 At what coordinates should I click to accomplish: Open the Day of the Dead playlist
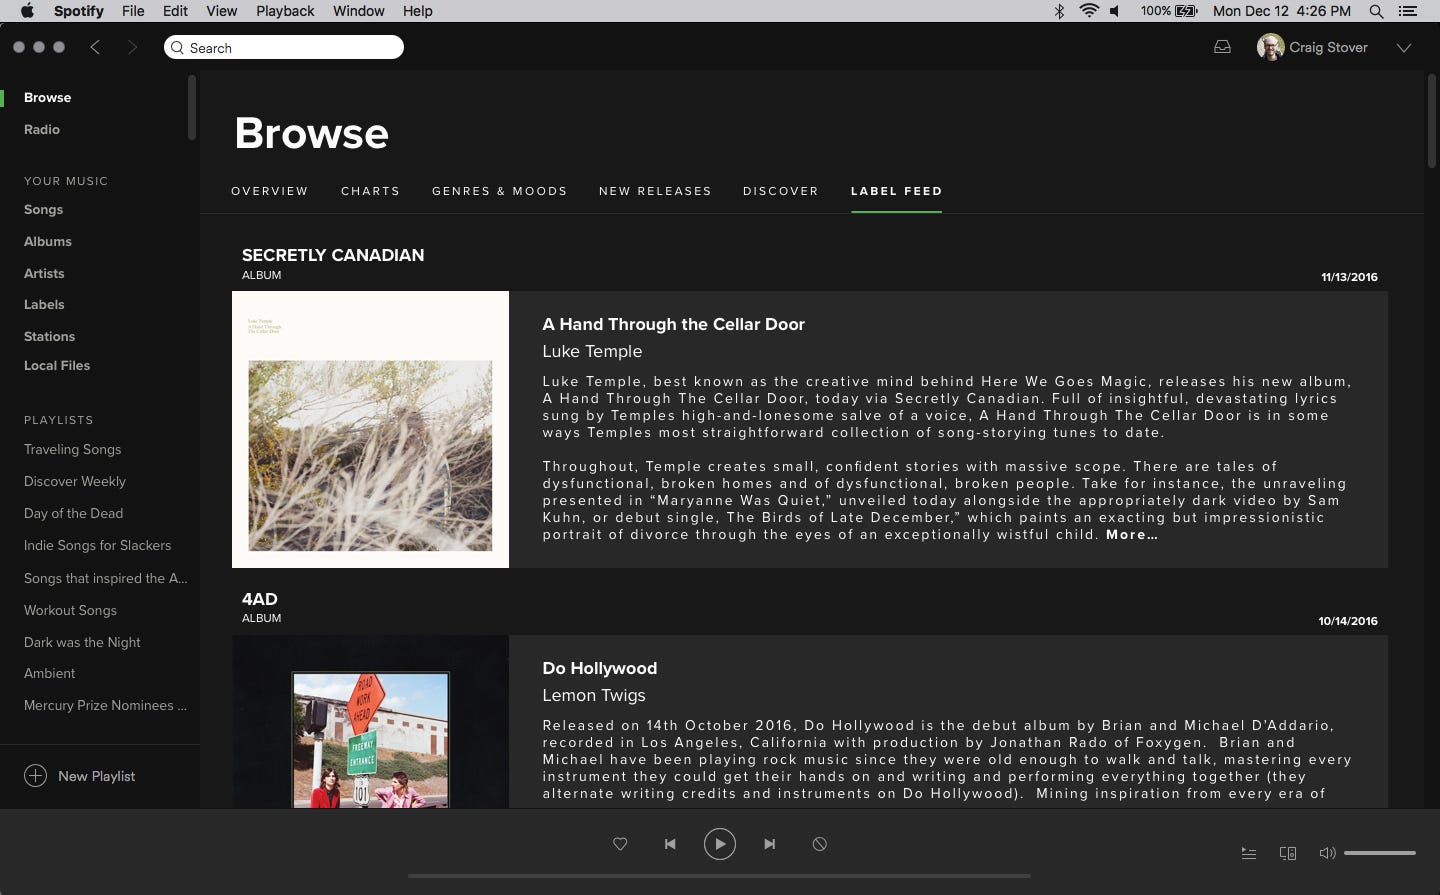[x=74, y=513]
